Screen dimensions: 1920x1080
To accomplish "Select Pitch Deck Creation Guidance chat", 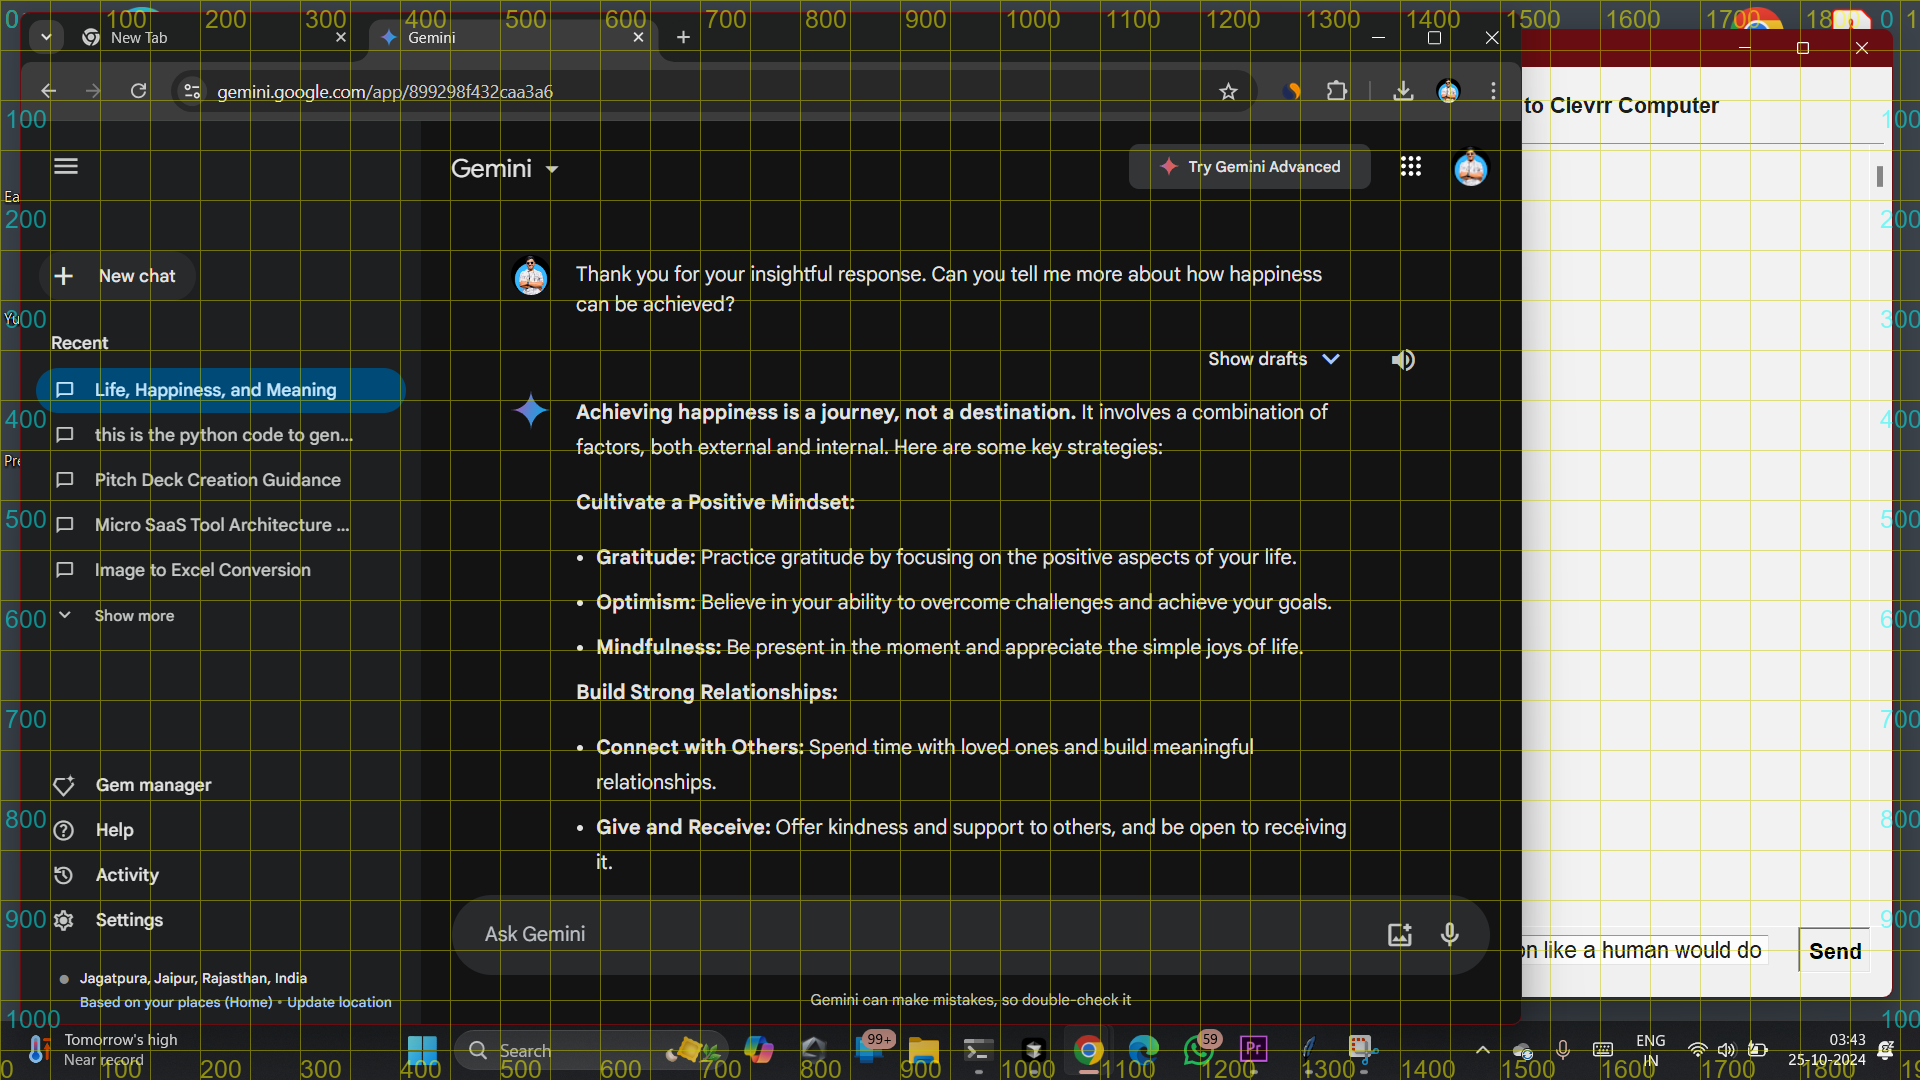I will point(217,480).
